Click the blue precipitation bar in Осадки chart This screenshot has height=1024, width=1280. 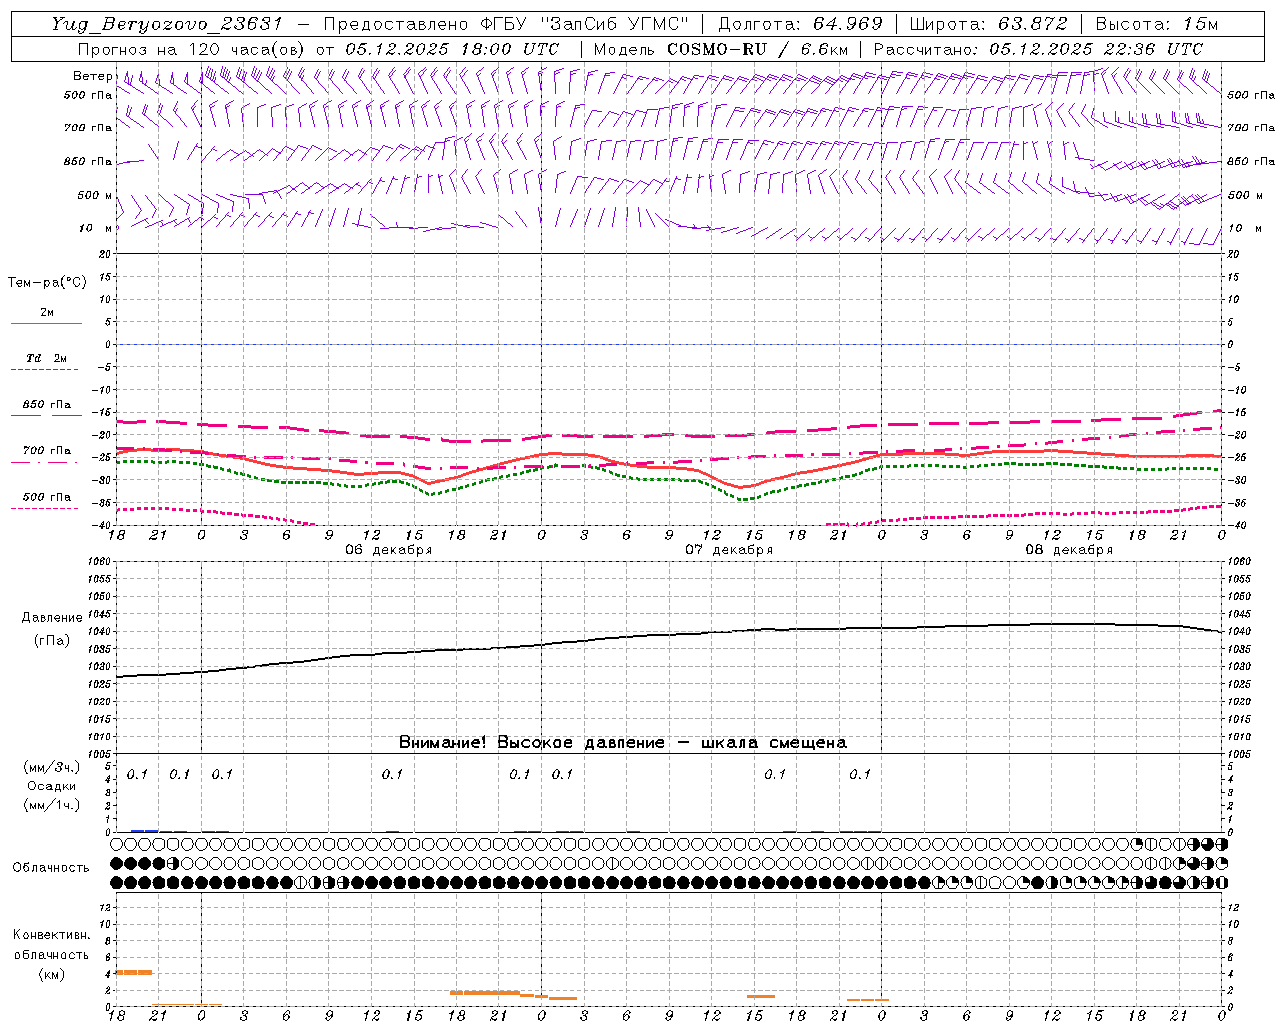point(144,830)
